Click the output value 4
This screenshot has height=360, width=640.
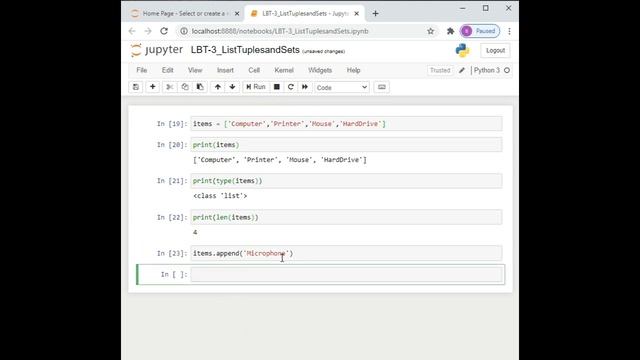(195, 232)
